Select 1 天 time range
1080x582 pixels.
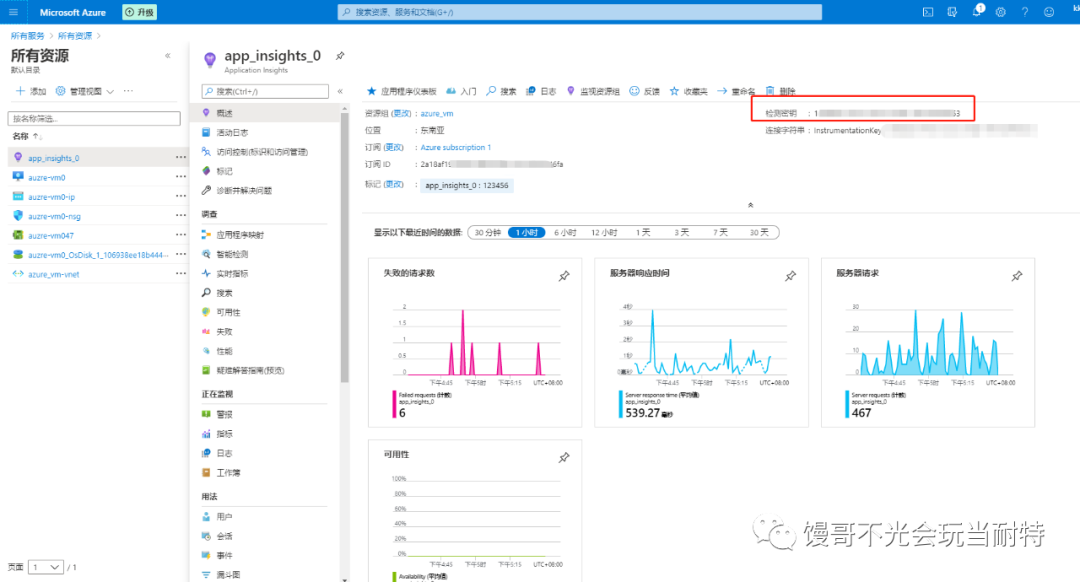pos(643,233)
